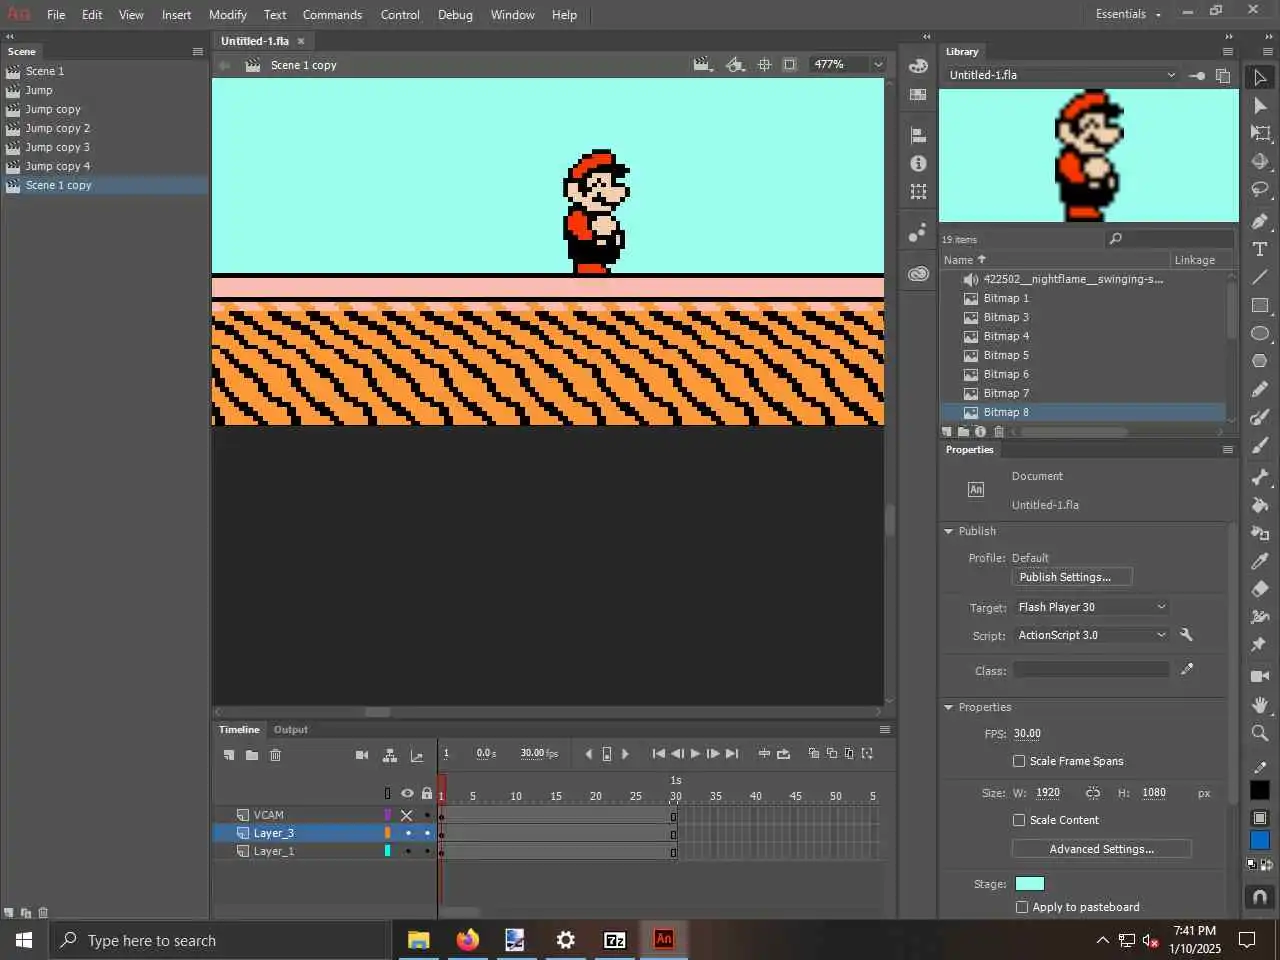Toggle show or hide all layers eye
Image resolution: width=1280 pixels, height=960 pixels.
[407, 794]
